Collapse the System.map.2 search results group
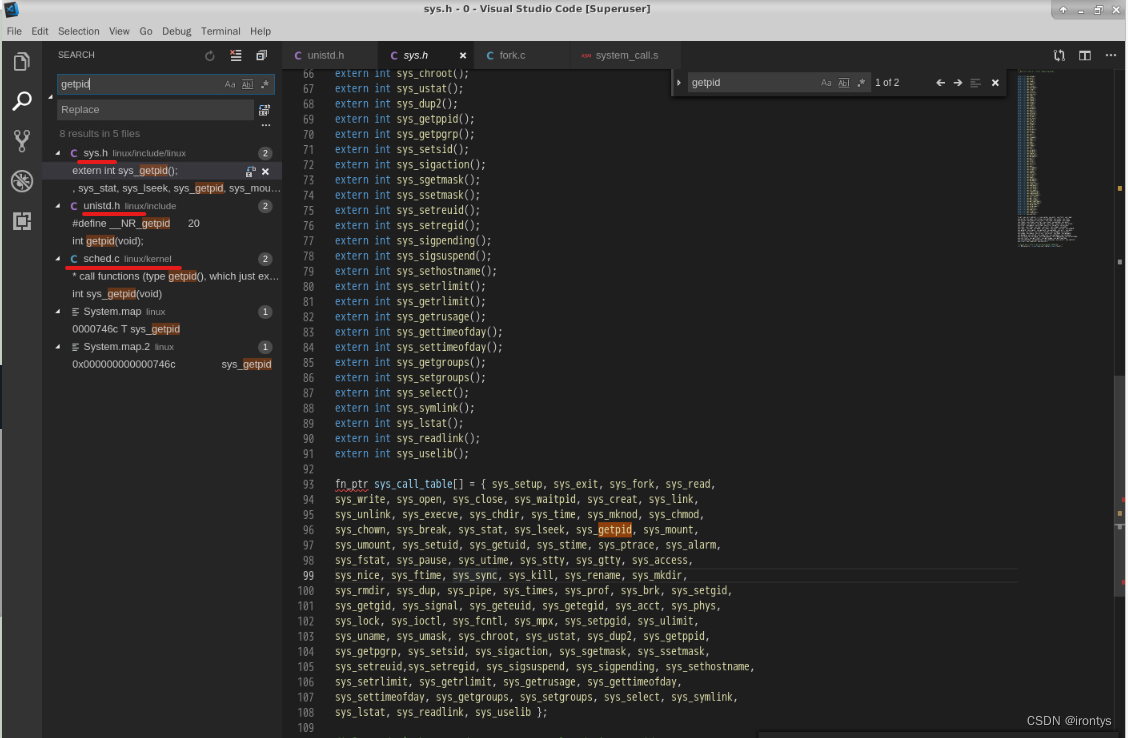Image resolution: width=1128 pixels, height=738 pixels. coord(58,347)
